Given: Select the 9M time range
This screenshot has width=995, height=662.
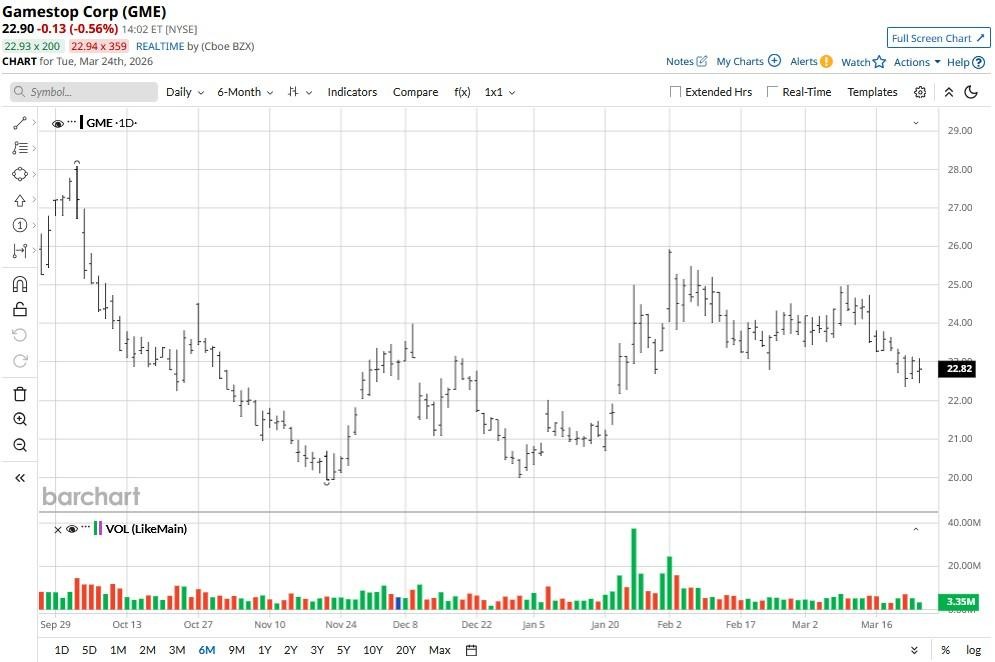Looking at the screenshot, I should click(x=236, y=650).
